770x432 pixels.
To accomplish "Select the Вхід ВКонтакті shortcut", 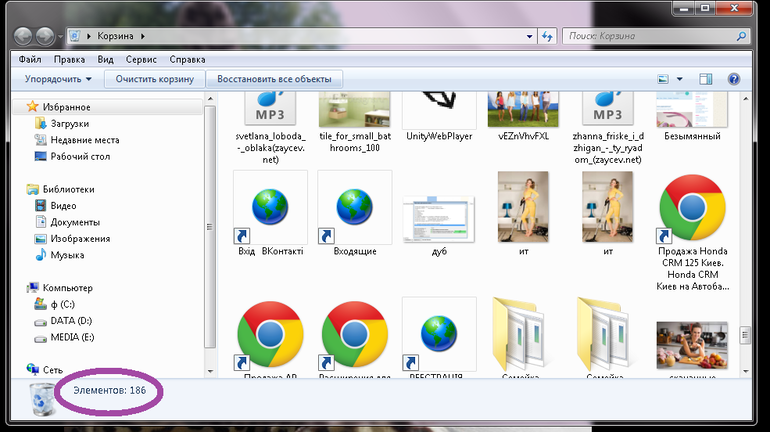I will 270,214.
